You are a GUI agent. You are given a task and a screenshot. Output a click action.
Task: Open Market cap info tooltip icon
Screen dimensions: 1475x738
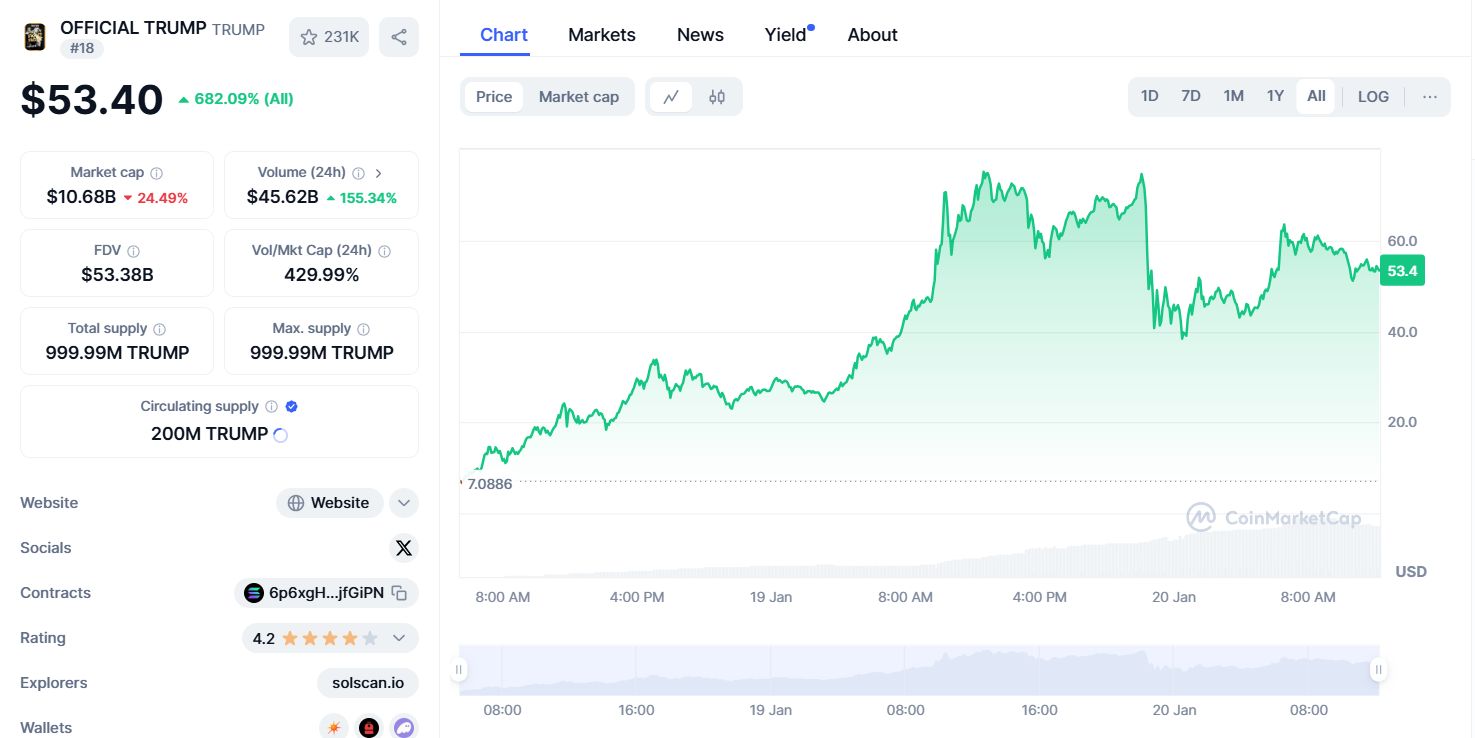[157, 173]
